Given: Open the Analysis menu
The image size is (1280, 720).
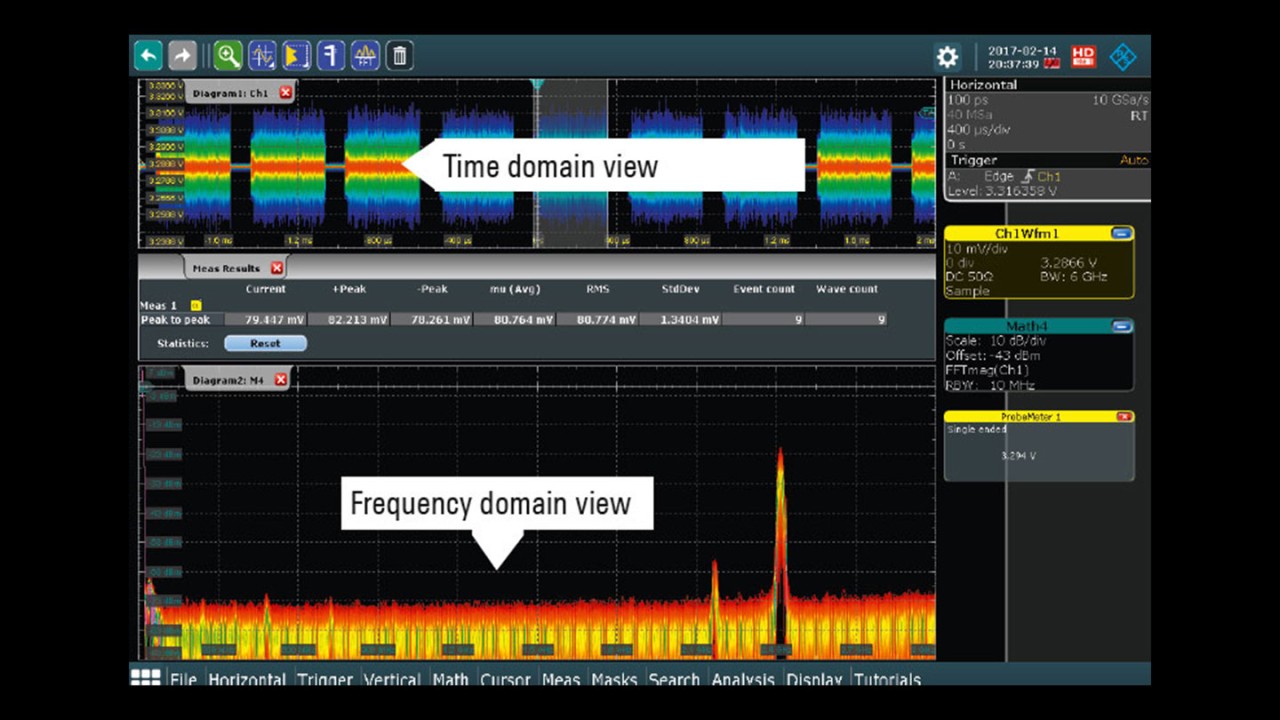Looking at the screenshot, I should click(x=743, y=680).
